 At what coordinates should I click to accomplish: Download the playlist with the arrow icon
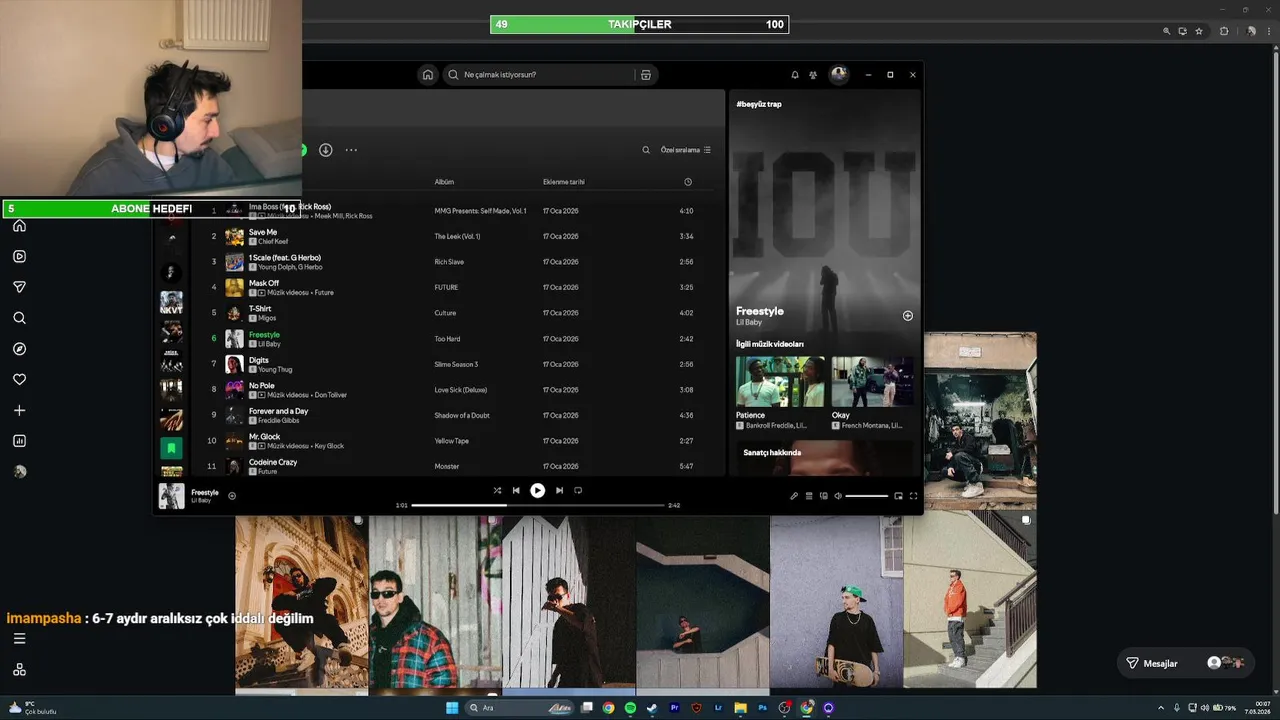coord(325,150)
